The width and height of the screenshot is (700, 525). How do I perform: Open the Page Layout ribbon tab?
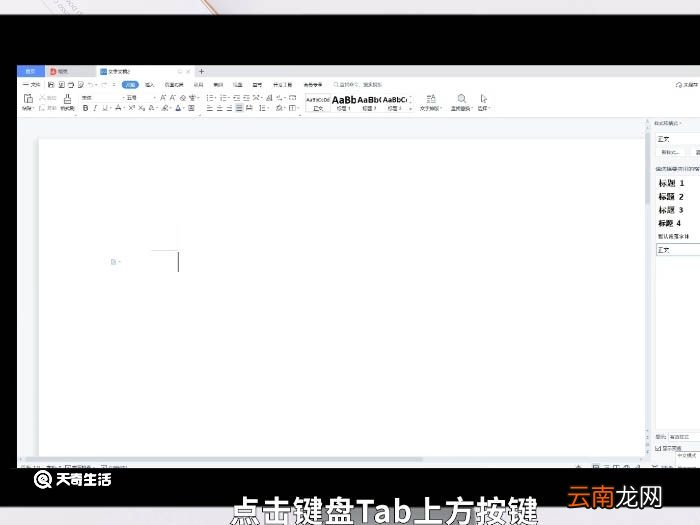click(174, 84)
